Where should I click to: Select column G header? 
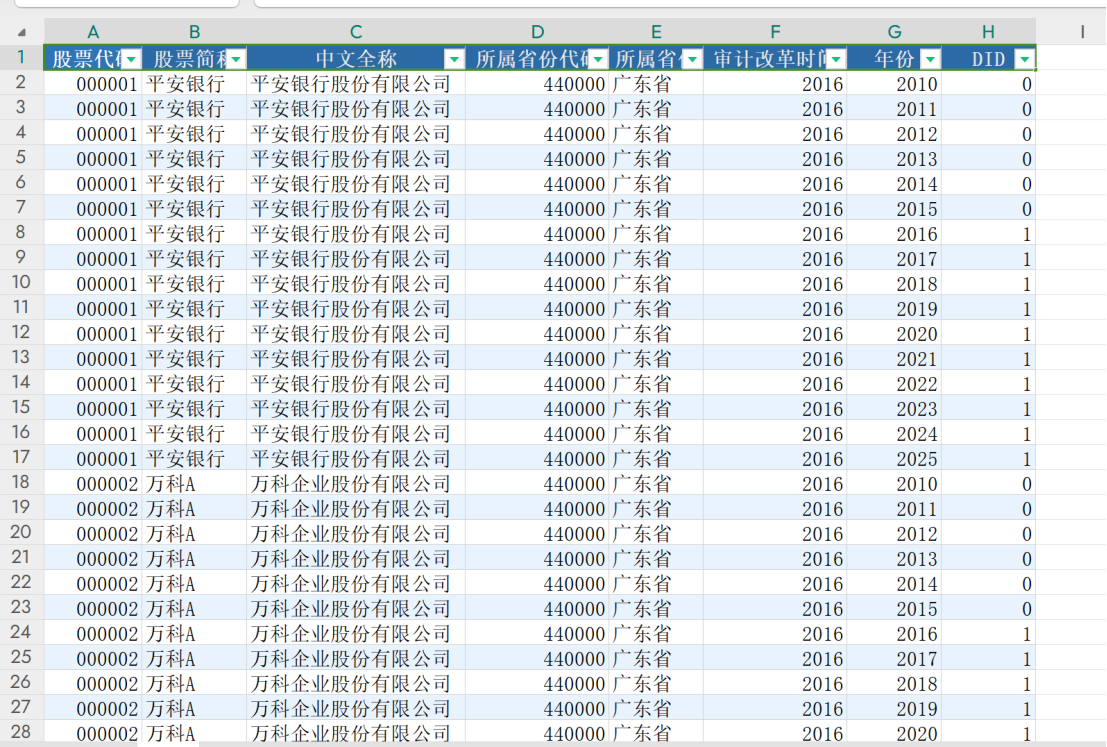894,32
